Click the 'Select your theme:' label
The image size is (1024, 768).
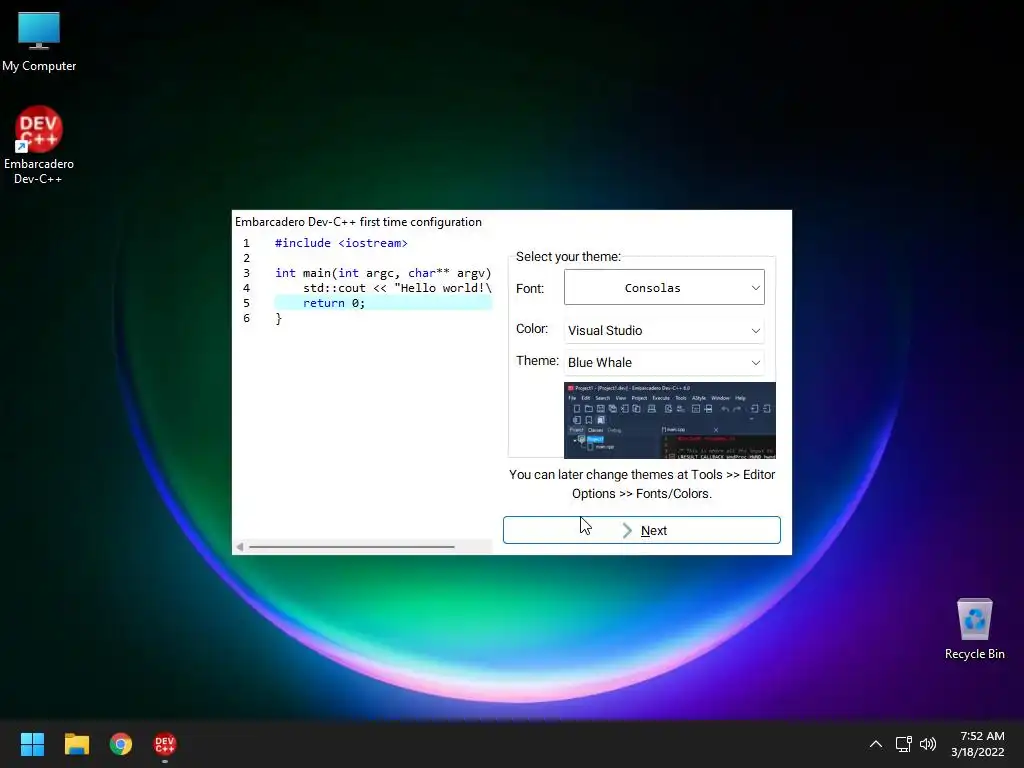pos(568,257)
